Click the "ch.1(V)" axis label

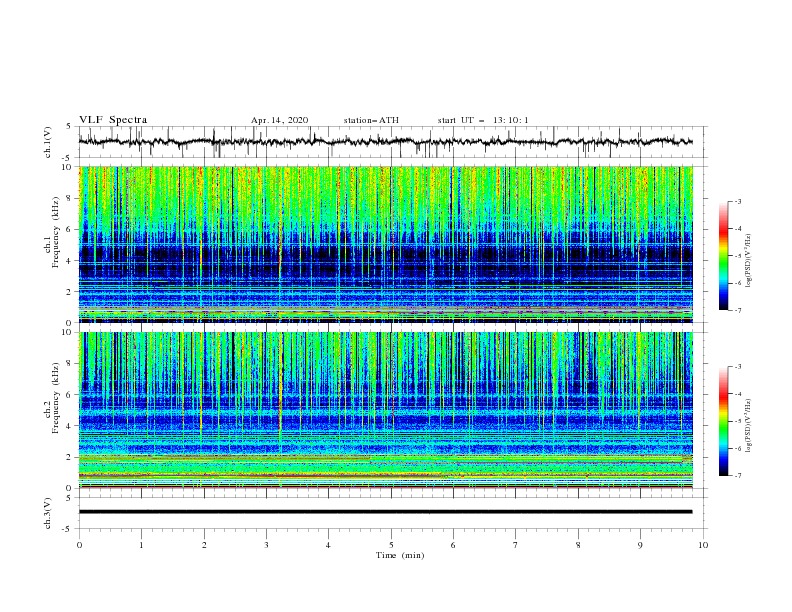[x=48, y=142]
